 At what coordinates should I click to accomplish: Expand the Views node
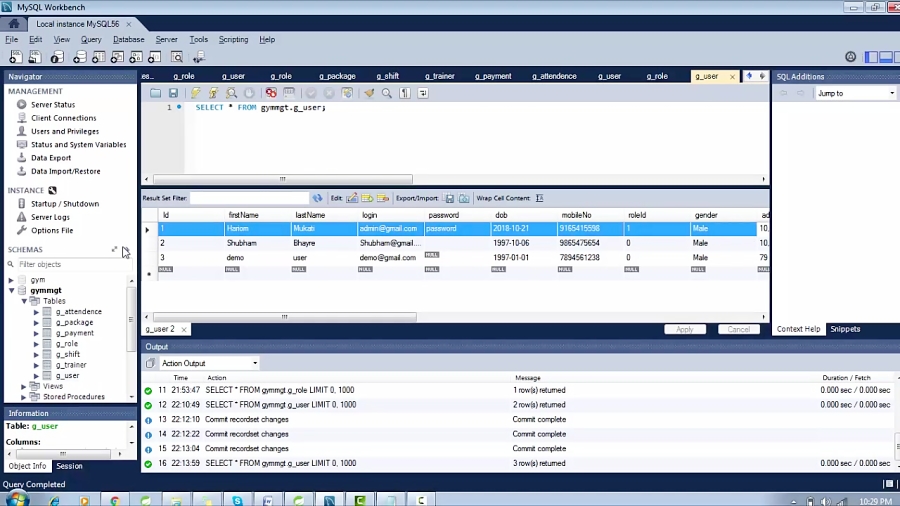click(x=24, y=387)
